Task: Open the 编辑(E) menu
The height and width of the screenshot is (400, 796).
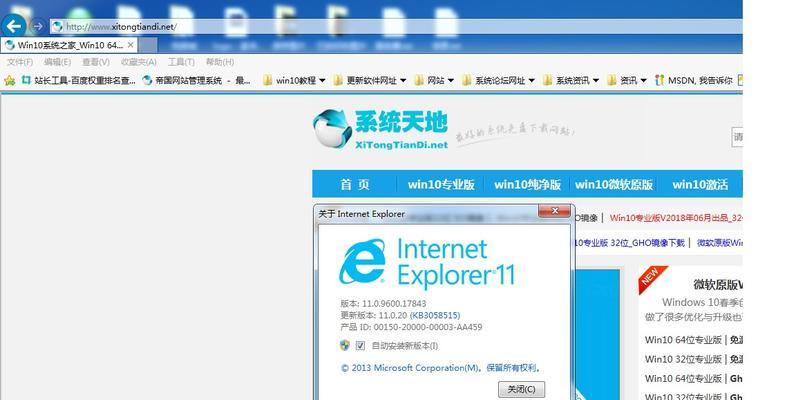Action: click(x=57, y=62)
